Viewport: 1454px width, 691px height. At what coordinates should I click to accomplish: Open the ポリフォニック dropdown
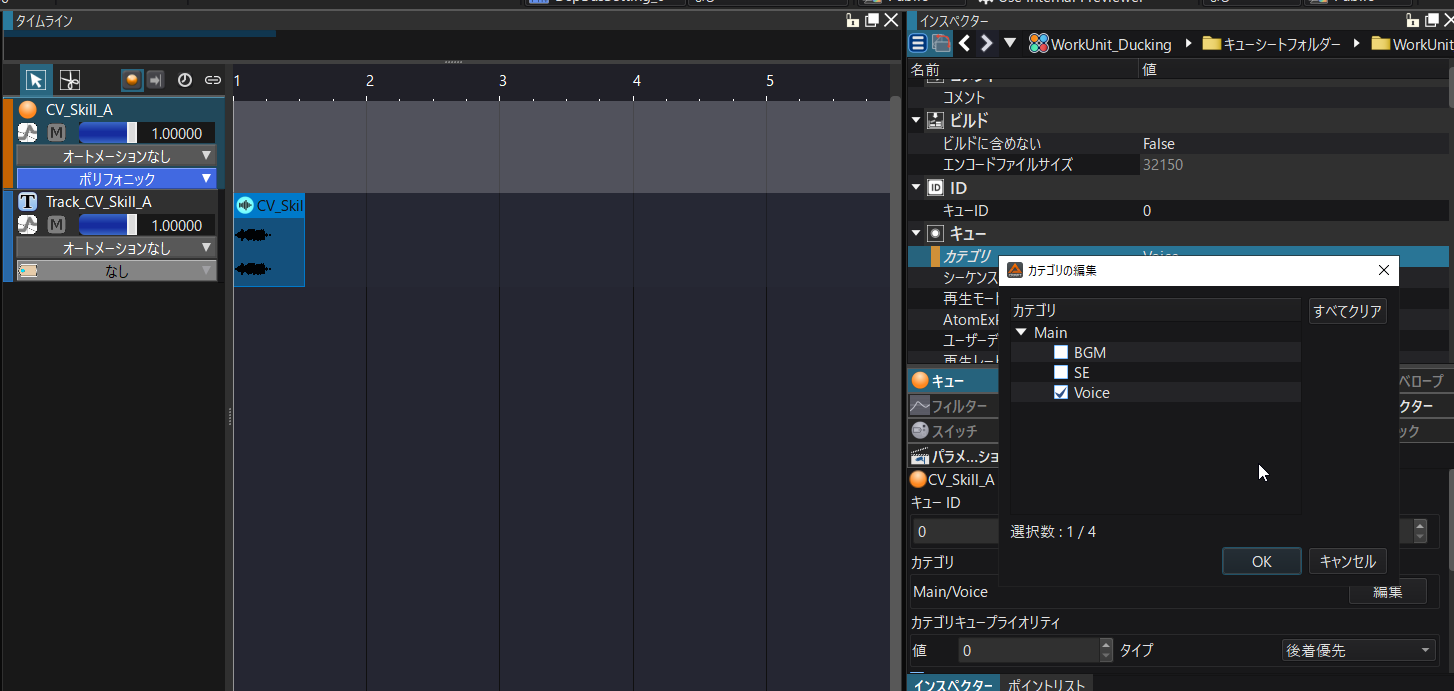[x=117, y=179]
